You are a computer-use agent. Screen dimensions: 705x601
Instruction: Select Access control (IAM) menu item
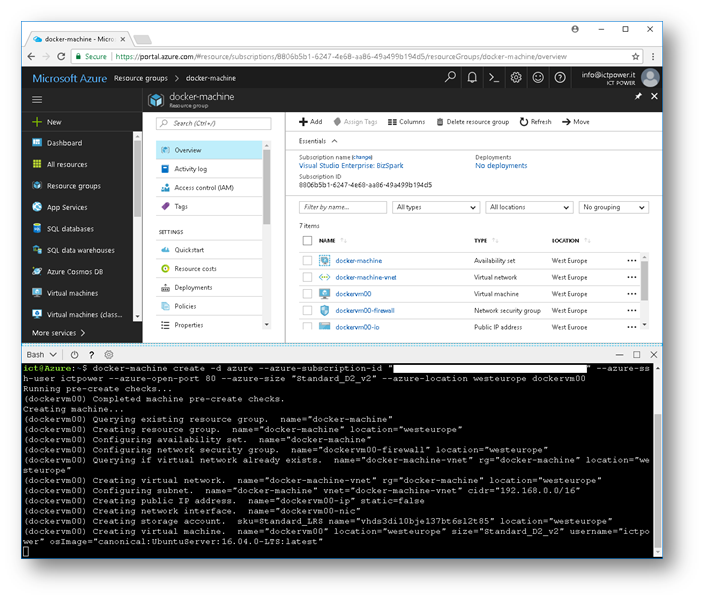pos(203,187)
